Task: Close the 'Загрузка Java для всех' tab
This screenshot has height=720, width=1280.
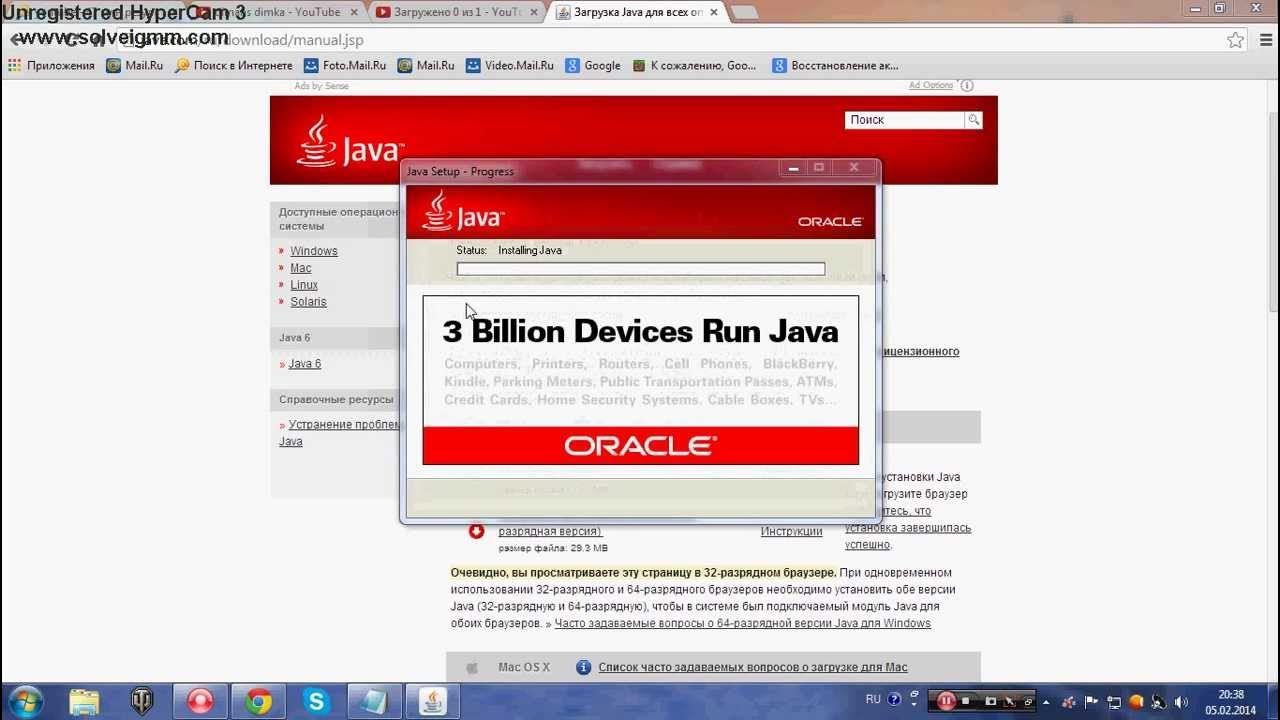Action: [x=712, y=12]
